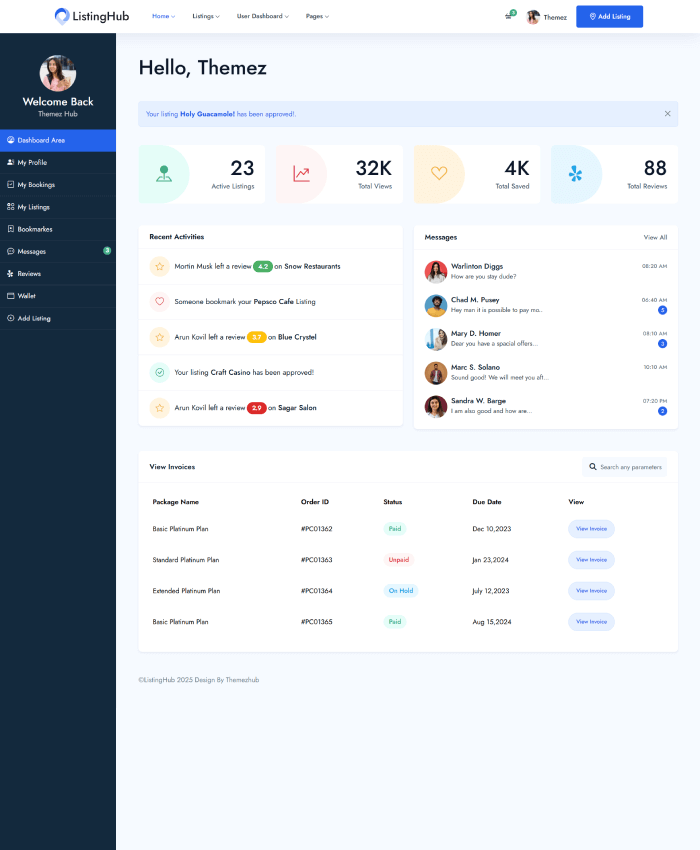Expand the Listings dropdown menu
The width and height of the screenshot is (700, 850).
tap(206, 17)
